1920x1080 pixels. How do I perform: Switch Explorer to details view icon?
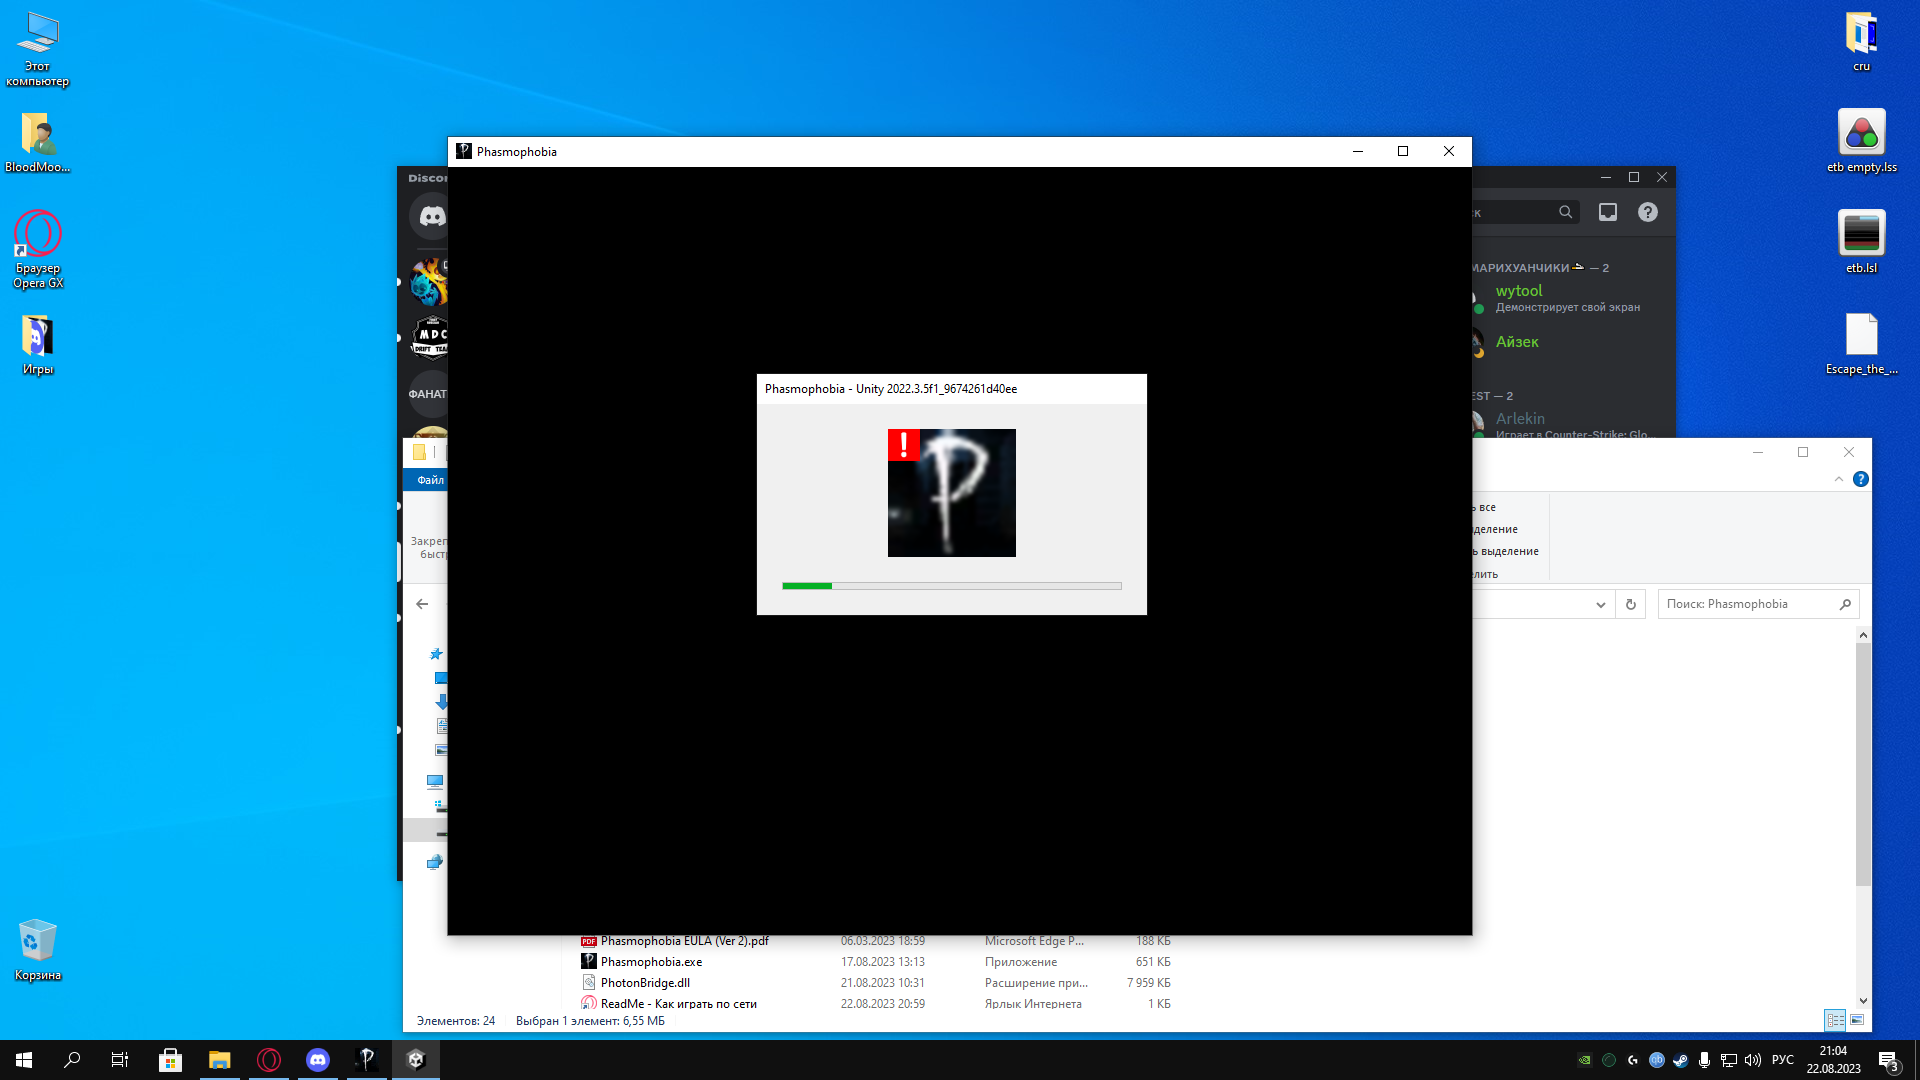tap(1835, 1020)
